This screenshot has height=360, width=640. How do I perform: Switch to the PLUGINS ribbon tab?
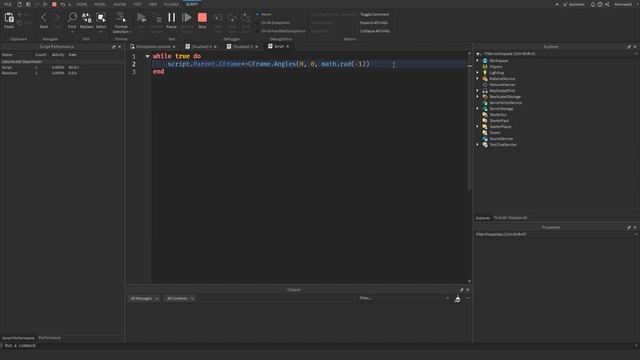[x=171, y=4]
